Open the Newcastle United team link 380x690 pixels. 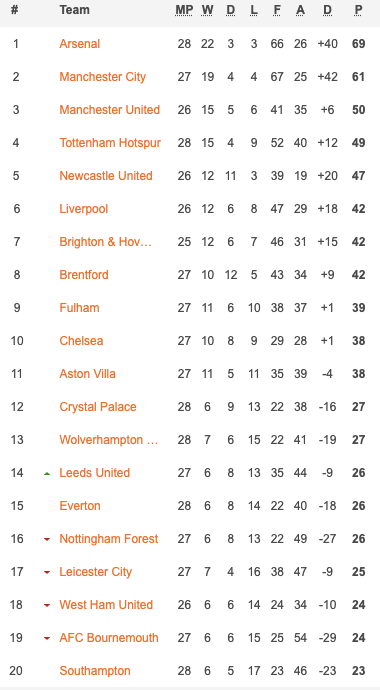[106, 176]
